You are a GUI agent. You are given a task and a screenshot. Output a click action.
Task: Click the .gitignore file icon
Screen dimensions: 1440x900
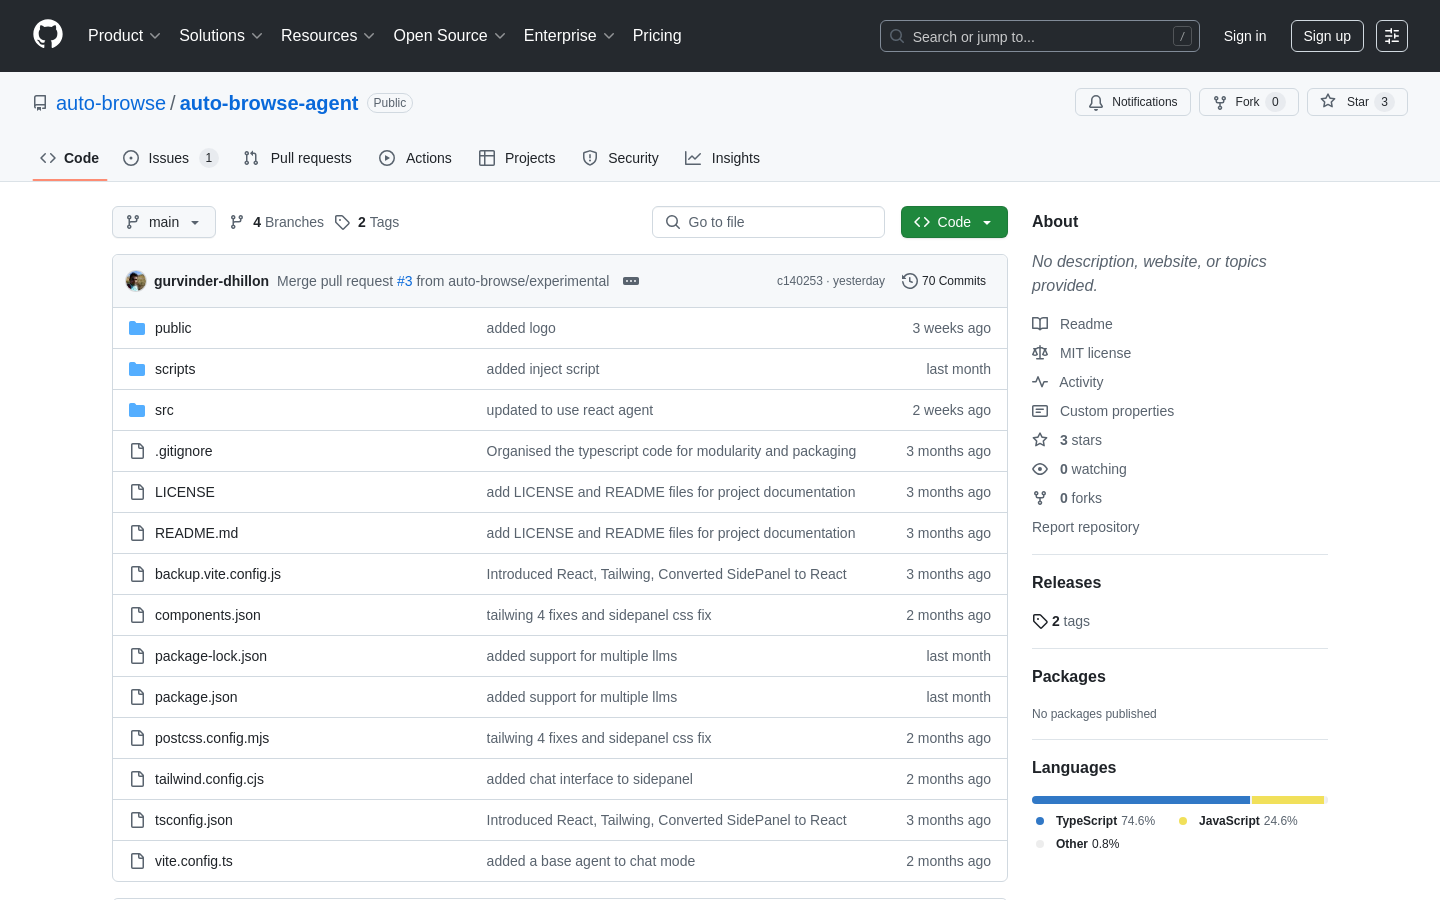click(137, 451)
